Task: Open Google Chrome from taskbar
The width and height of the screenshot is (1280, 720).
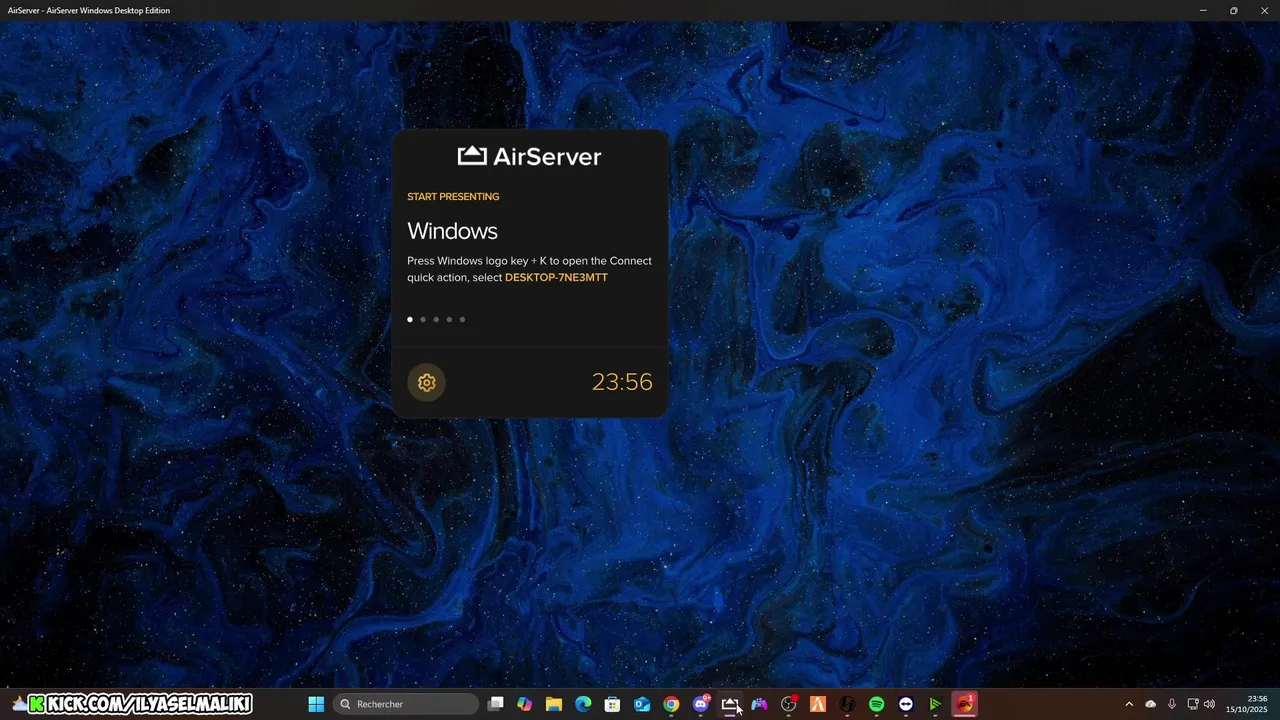Action: [671, 704]
